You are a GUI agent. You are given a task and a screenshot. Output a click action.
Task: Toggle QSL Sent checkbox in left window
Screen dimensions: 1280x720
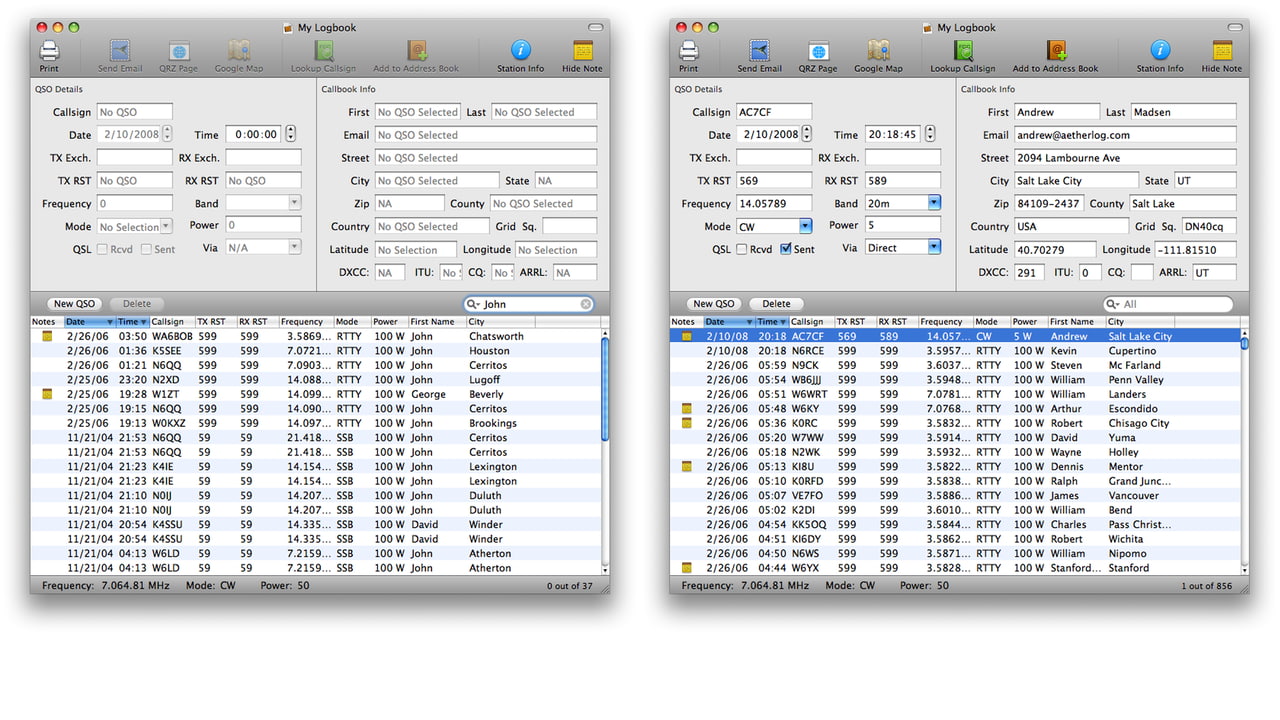pos(146,249)
